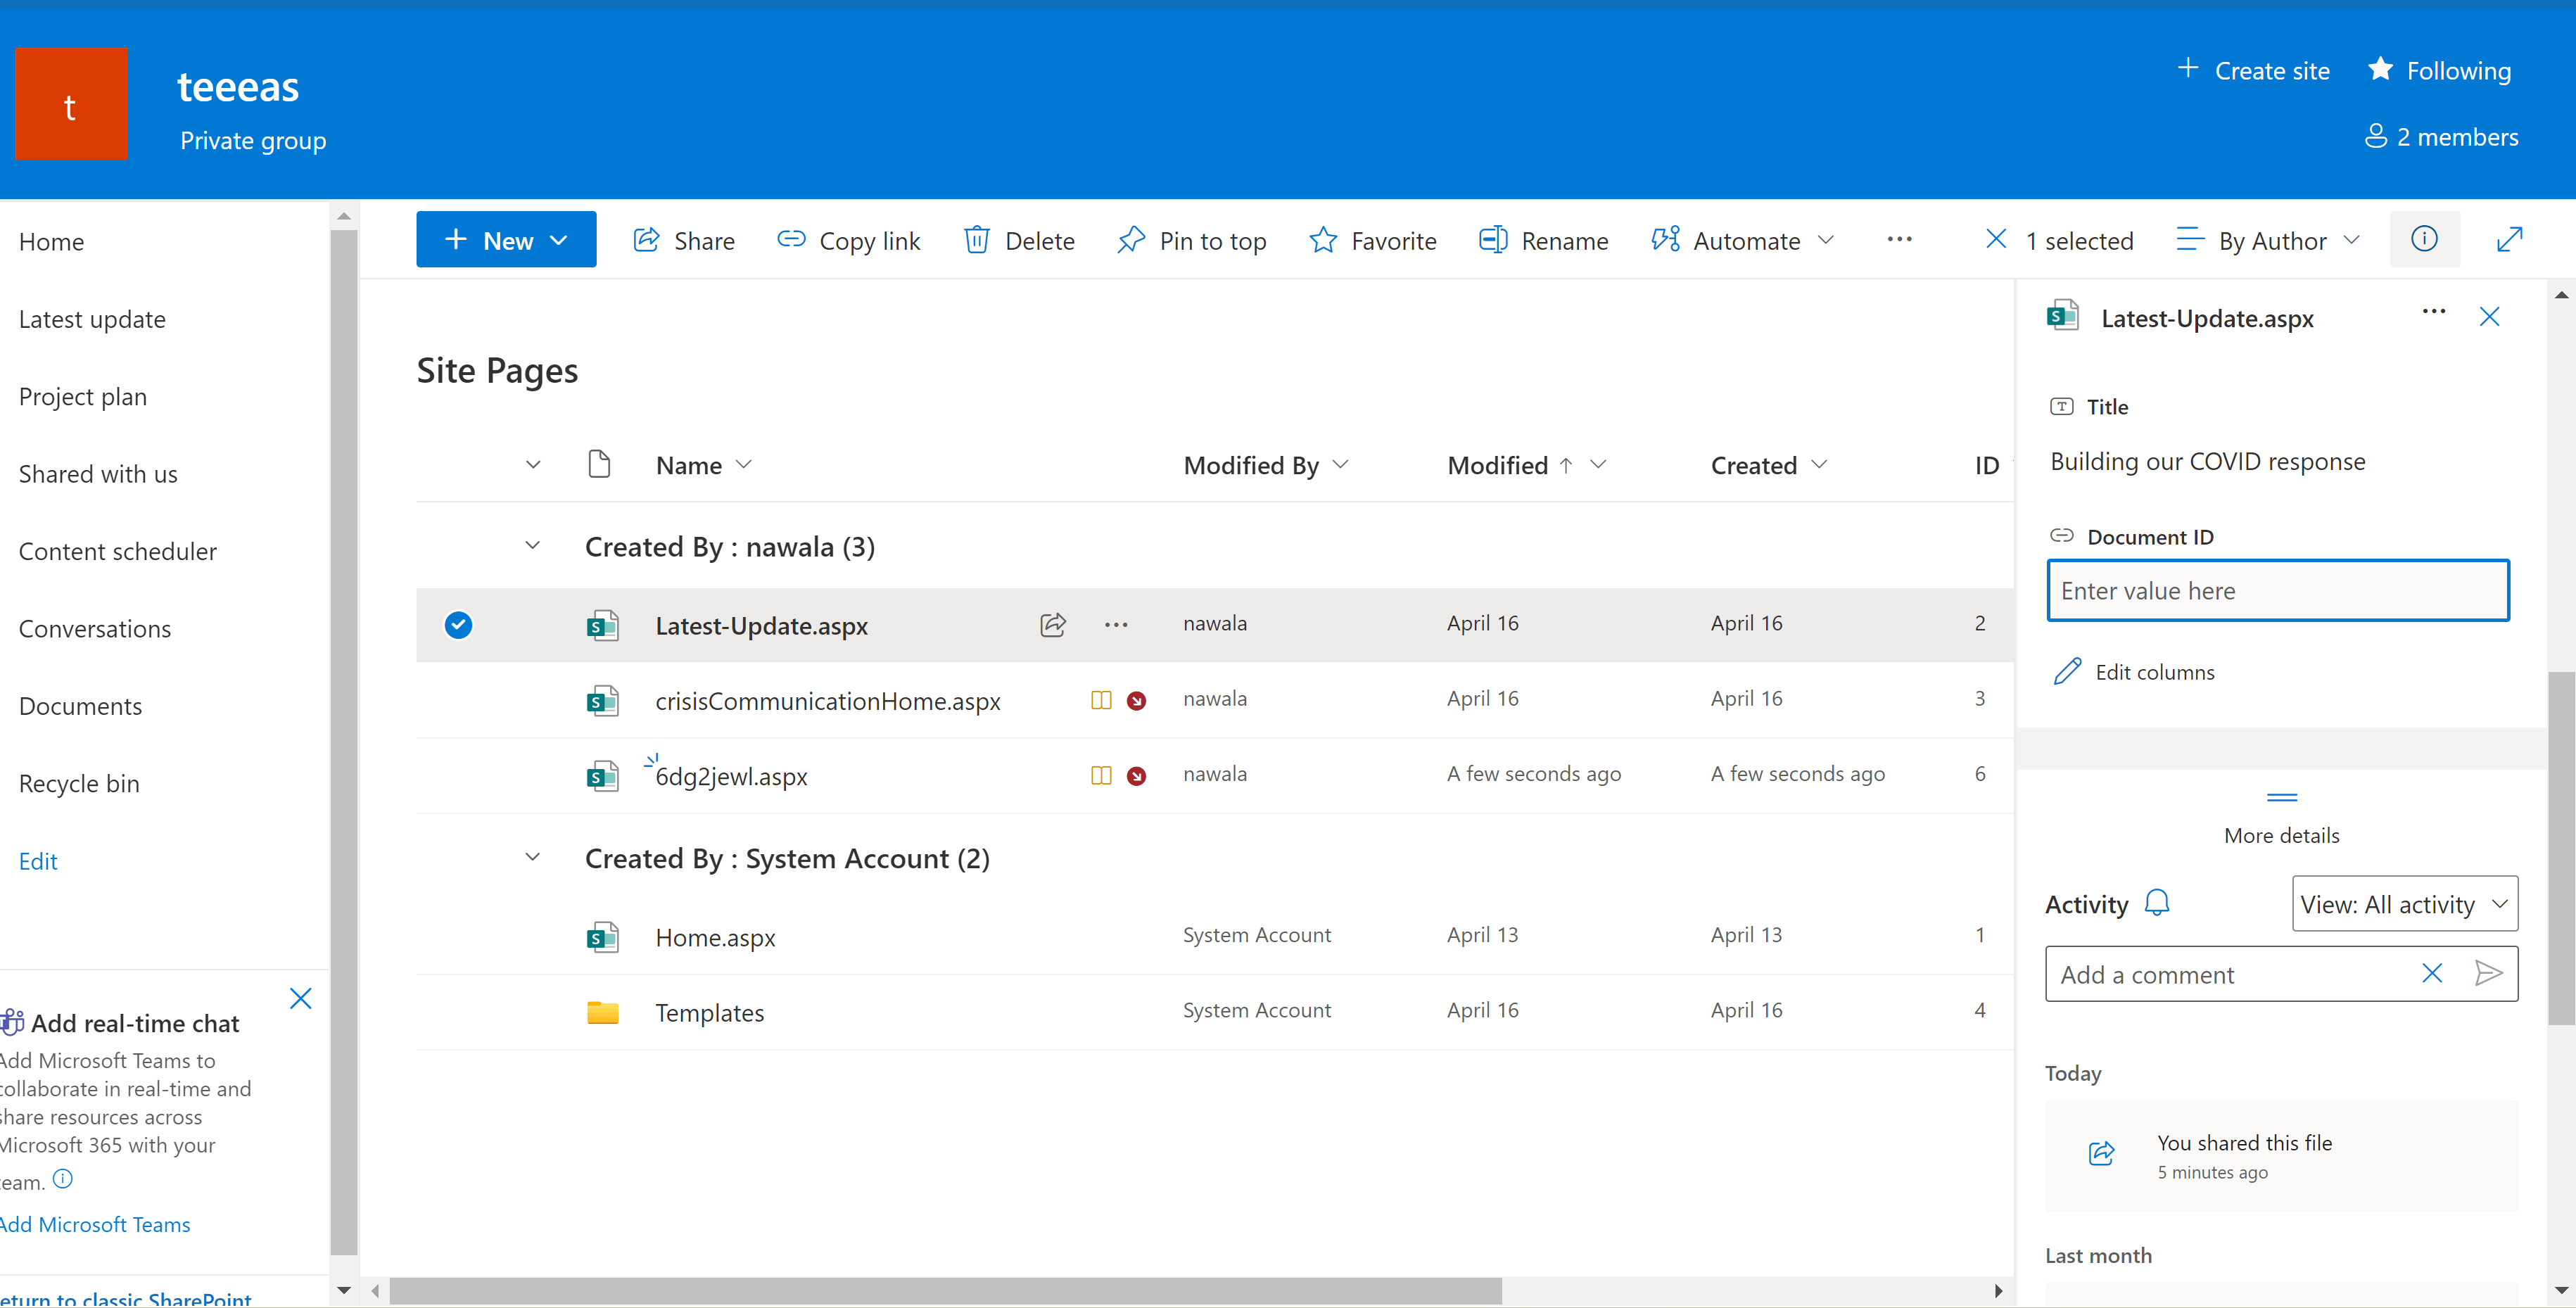The width and height of the screenshot is (2576, 1308).
Task: Click the send comment arrow icon
Action: click(2487, 973)
